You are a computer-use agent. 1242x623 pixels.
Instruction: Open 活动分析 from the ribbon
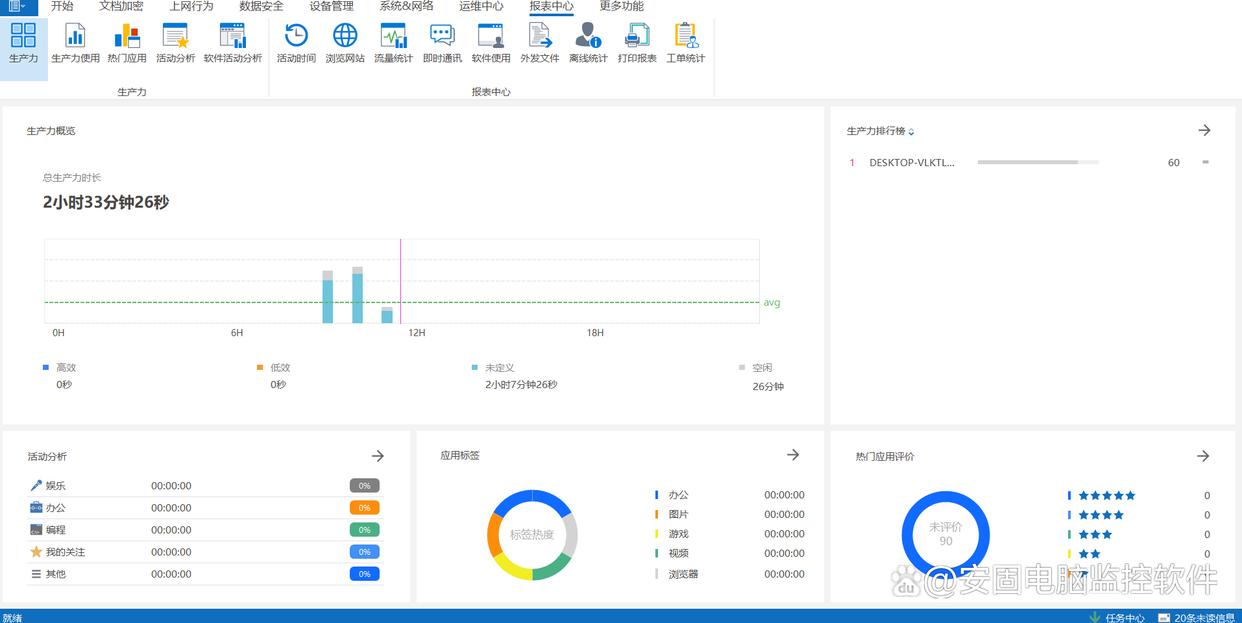pyautogui.click(x=175, y=42)
